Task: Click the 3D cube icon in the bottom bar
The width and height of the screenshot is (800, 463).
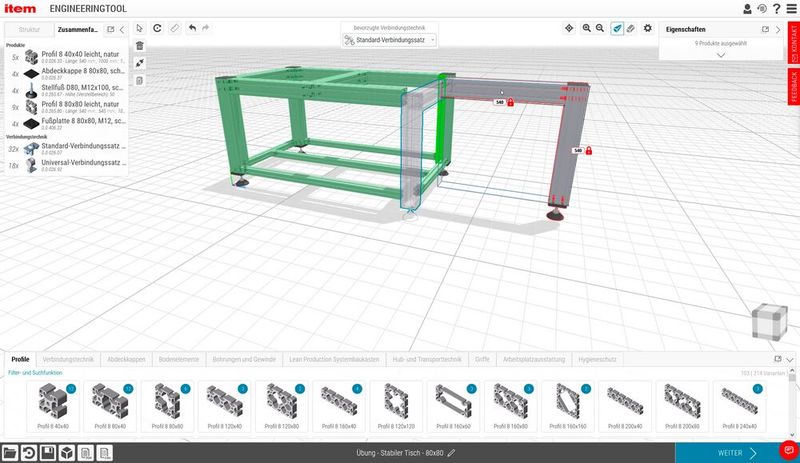Action: [x=66, y=453]
